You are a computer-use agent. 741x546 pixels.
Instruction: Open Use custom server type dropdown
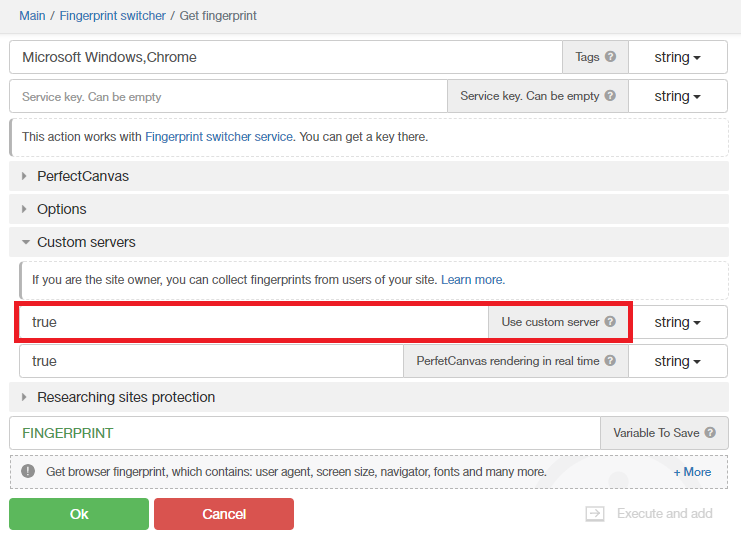pyautogui.click(x=677, y=322)
